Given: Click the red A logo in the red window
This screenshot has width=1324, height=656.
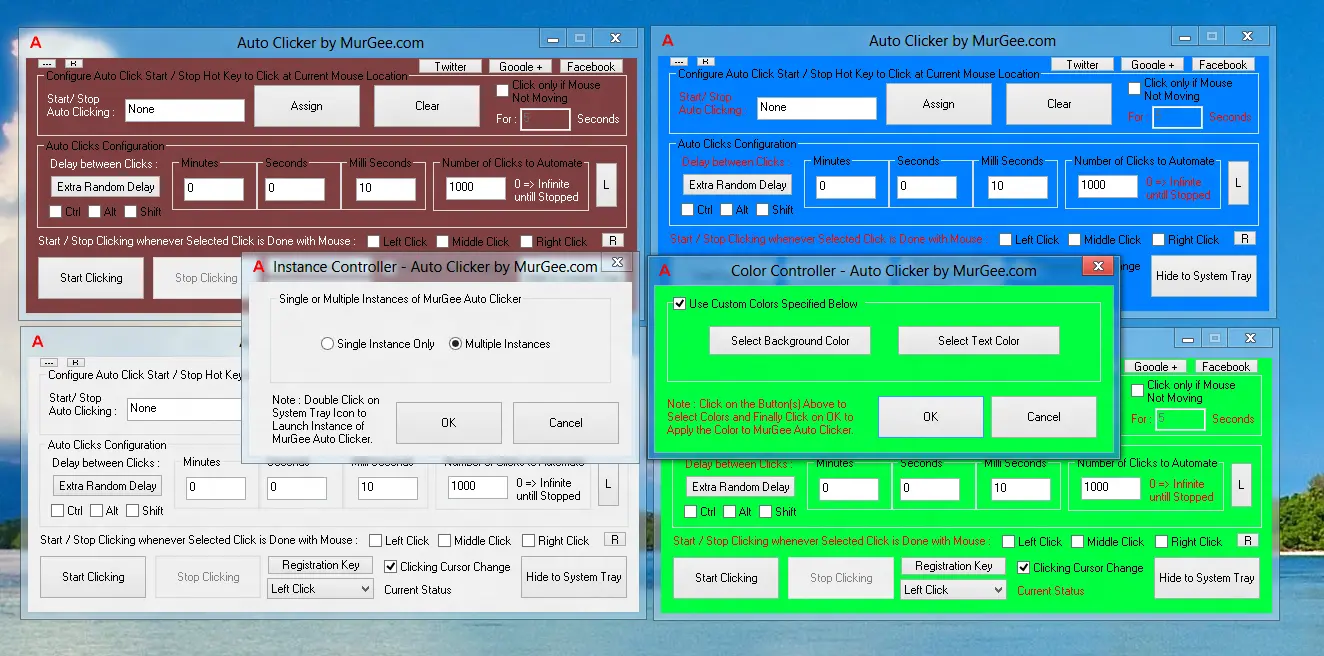Looking at the screenshot, I should (x=36, y=42).
